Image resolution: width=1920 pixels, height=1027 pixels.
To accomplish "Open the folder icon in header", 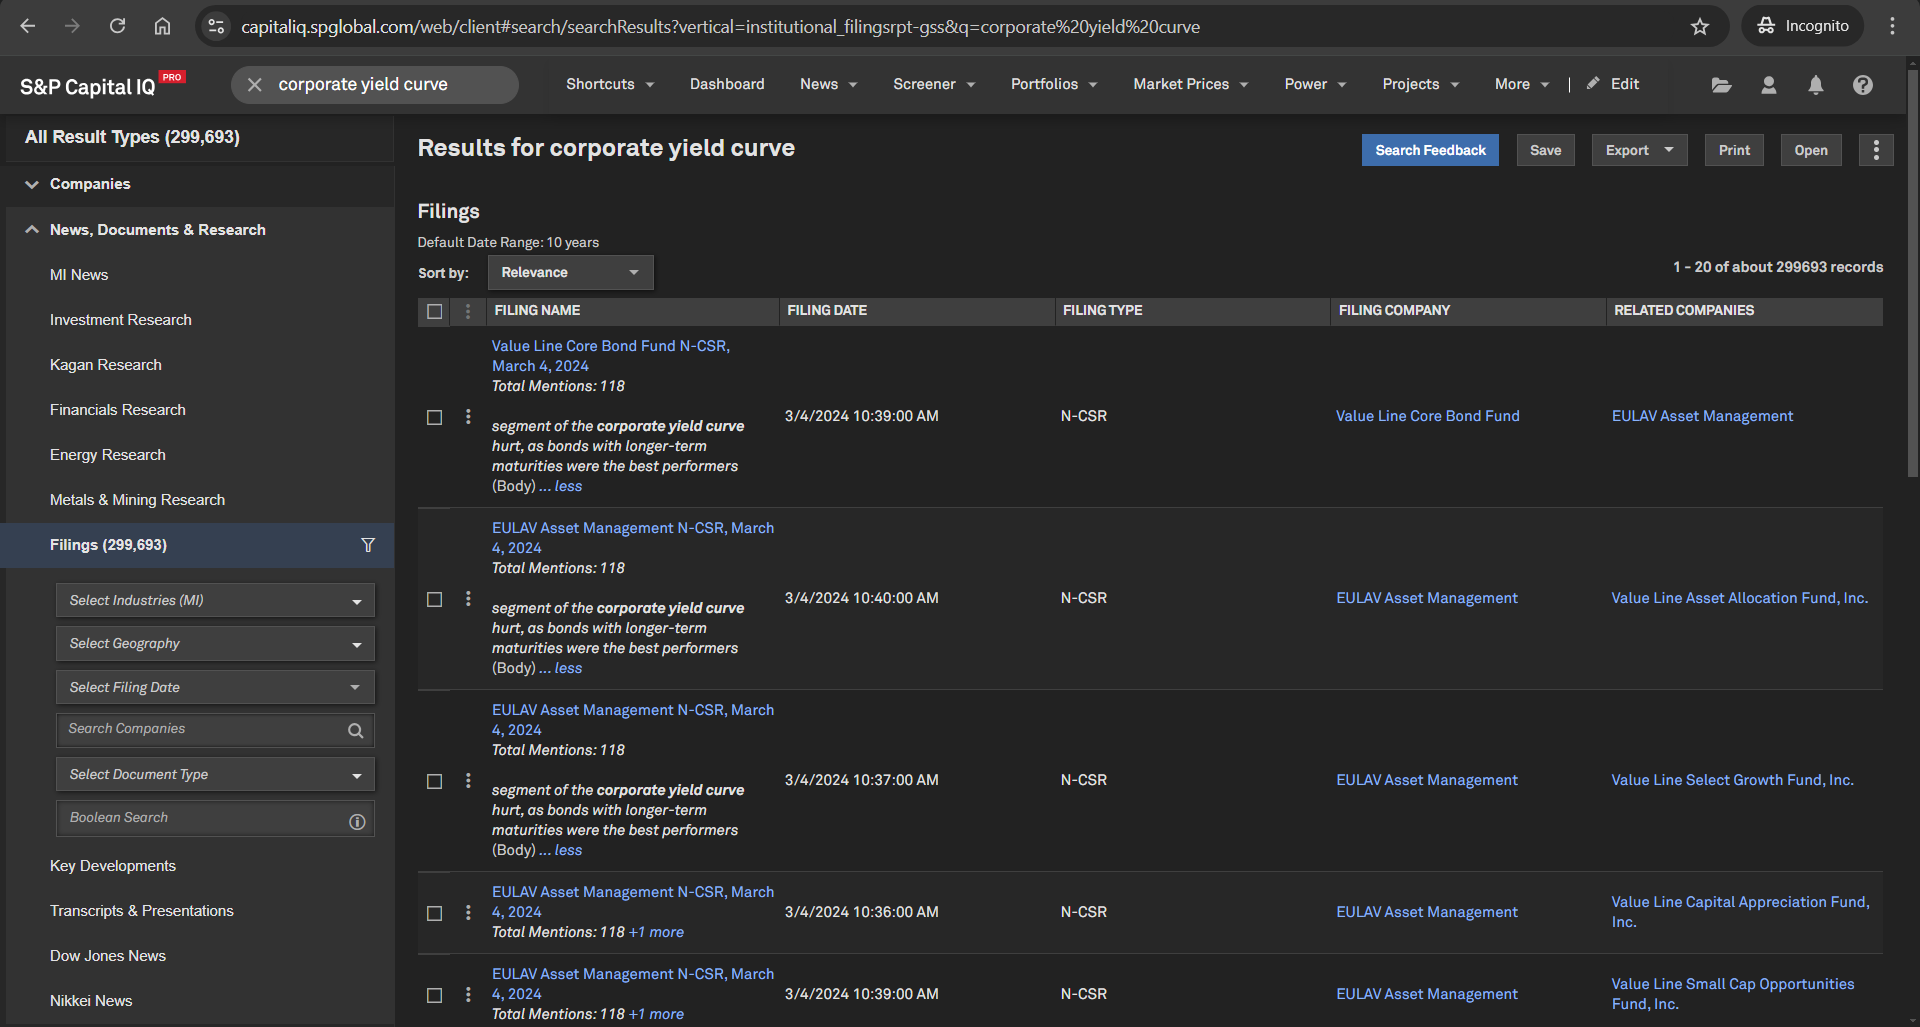I will point(1721,85).
